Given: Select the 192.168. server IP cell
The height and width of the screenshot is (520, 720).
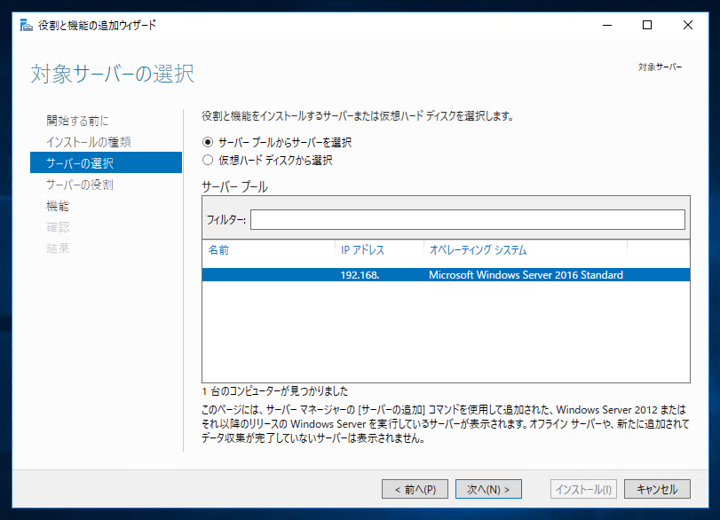Looking at the screenshot, I should pos(360,275).
